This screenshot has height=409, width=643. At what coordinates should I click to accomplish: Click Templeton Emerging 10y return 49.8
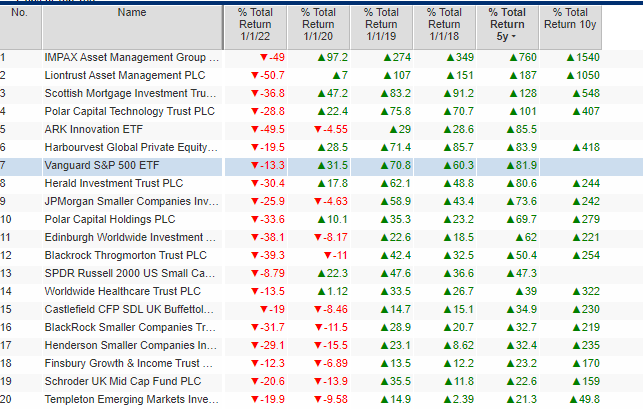point(584,400)
